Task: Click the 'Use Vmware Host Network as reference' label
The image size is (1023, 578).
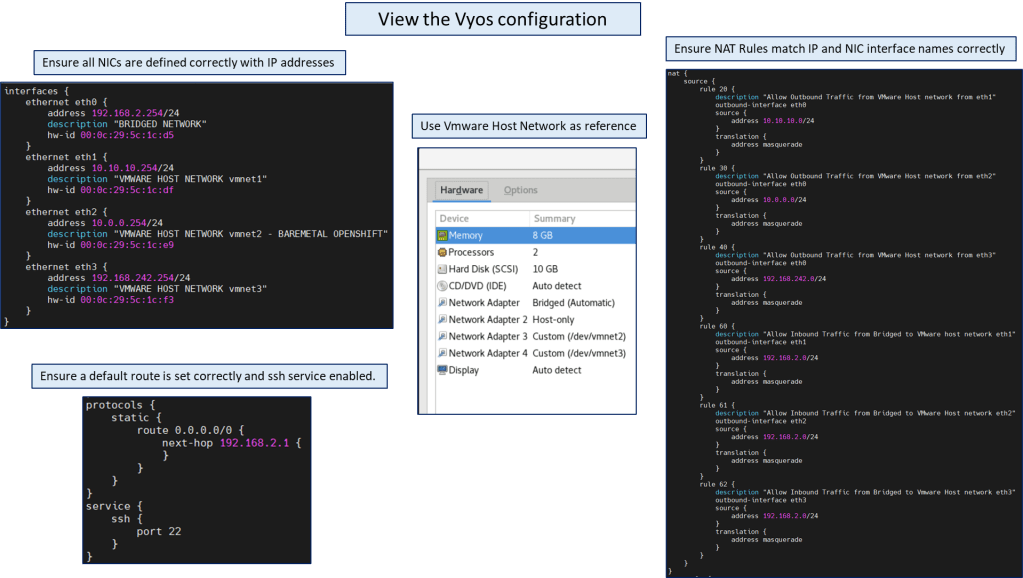Action: point(528,126)
